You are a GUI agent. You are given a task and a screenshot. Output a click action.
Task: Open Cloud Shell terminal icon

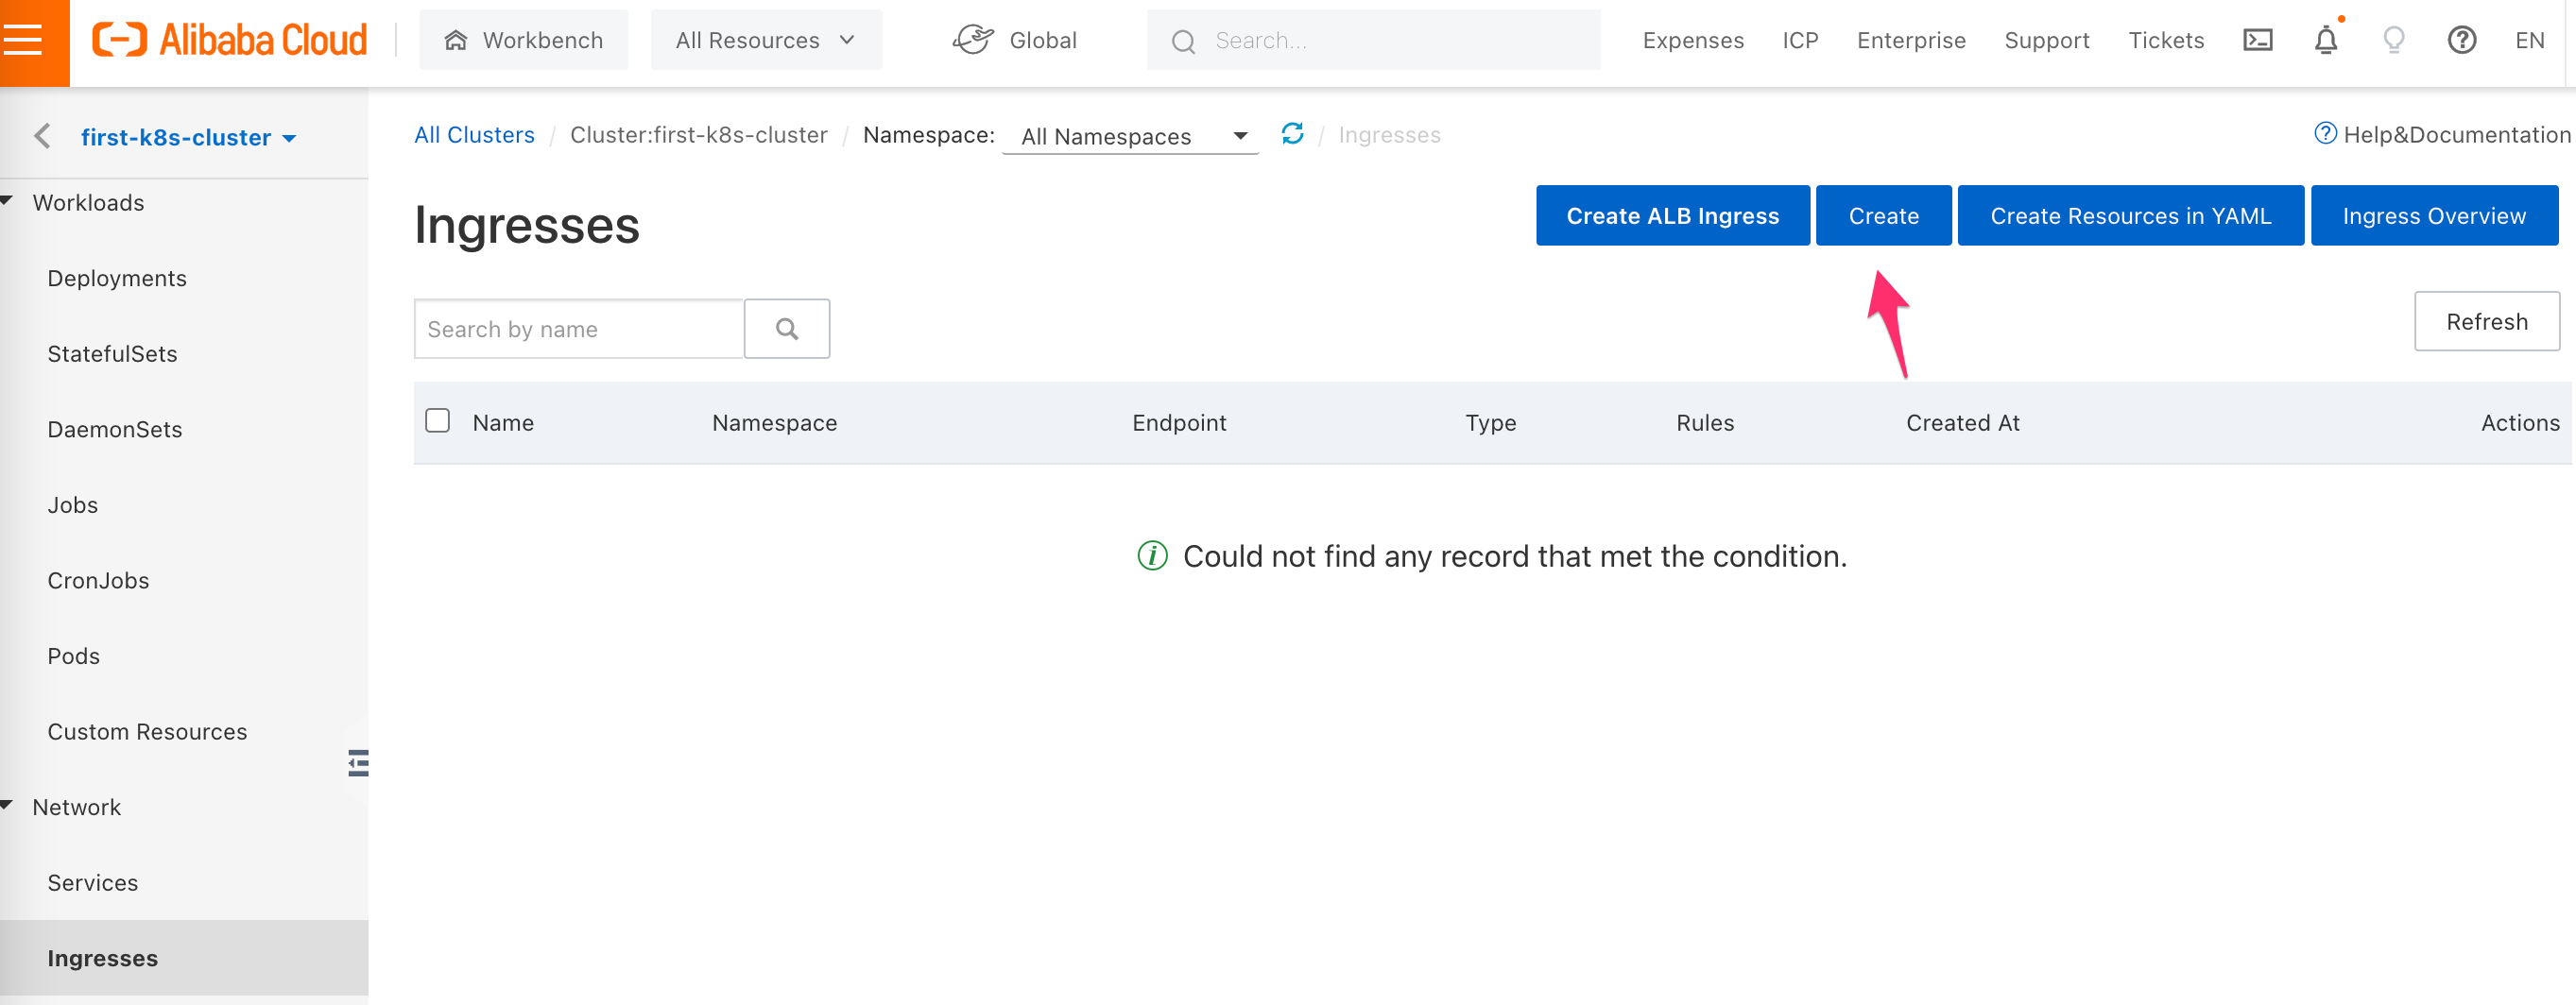2258,40
